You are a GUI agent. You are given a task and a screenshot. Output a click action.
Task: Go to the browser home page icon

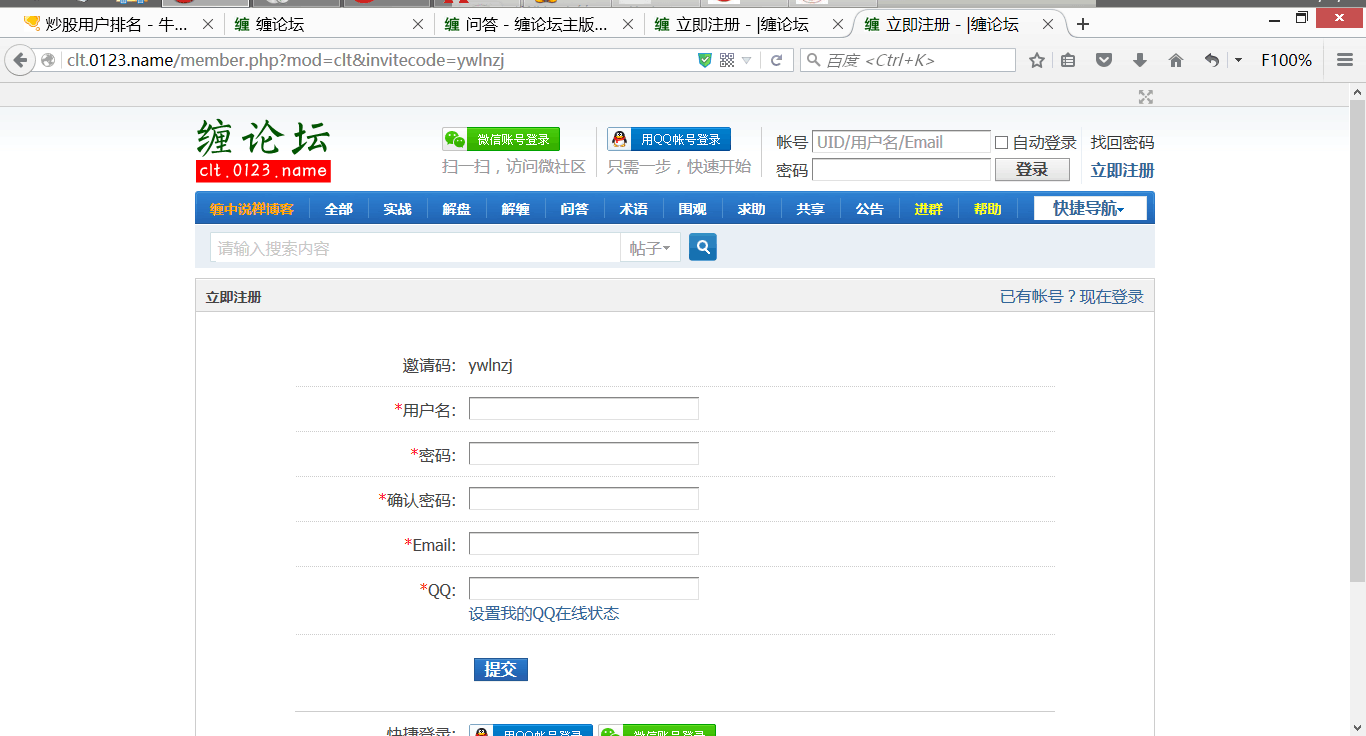pyautogui.click(x=1176, y=61)
